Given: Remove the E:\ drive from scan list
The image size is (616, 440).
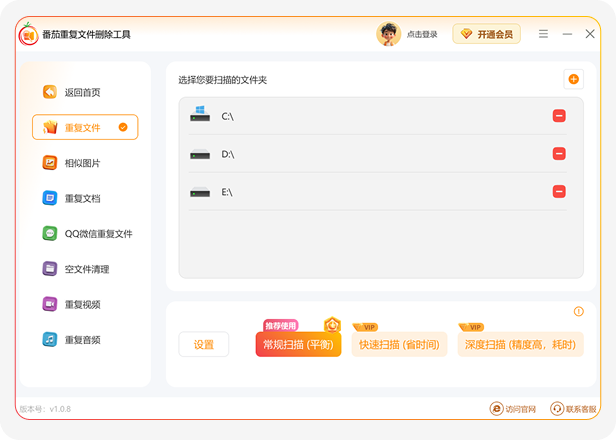Looking at the screenshot, I should click(x=559, y=191).
